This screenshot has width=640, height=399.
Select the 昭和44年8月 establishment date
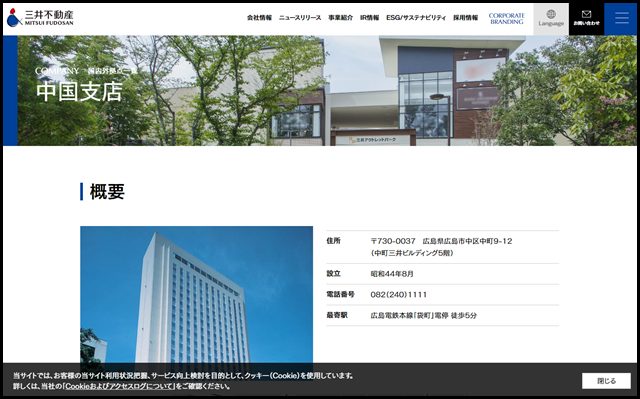pyautogui.click(x=392, y=274)
